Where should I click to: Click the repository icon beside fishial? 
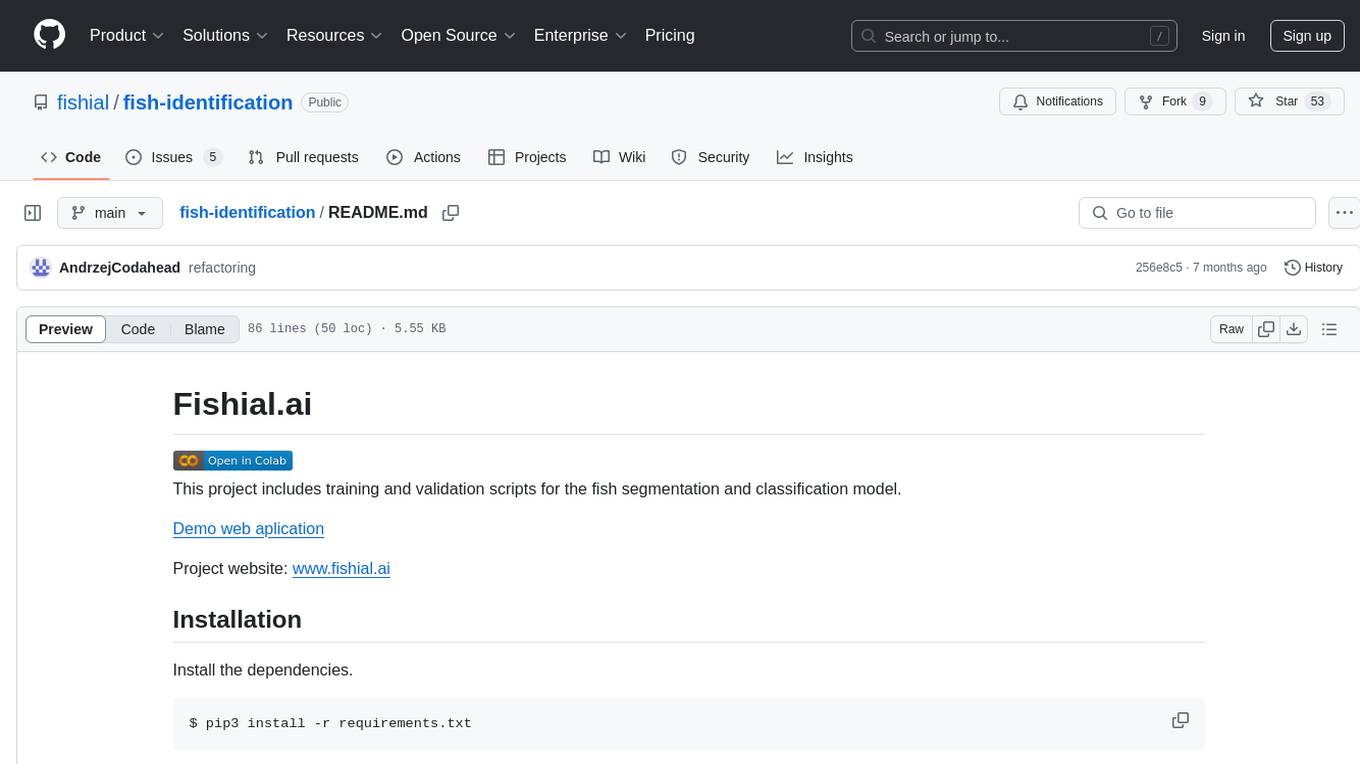coord(41,102)
